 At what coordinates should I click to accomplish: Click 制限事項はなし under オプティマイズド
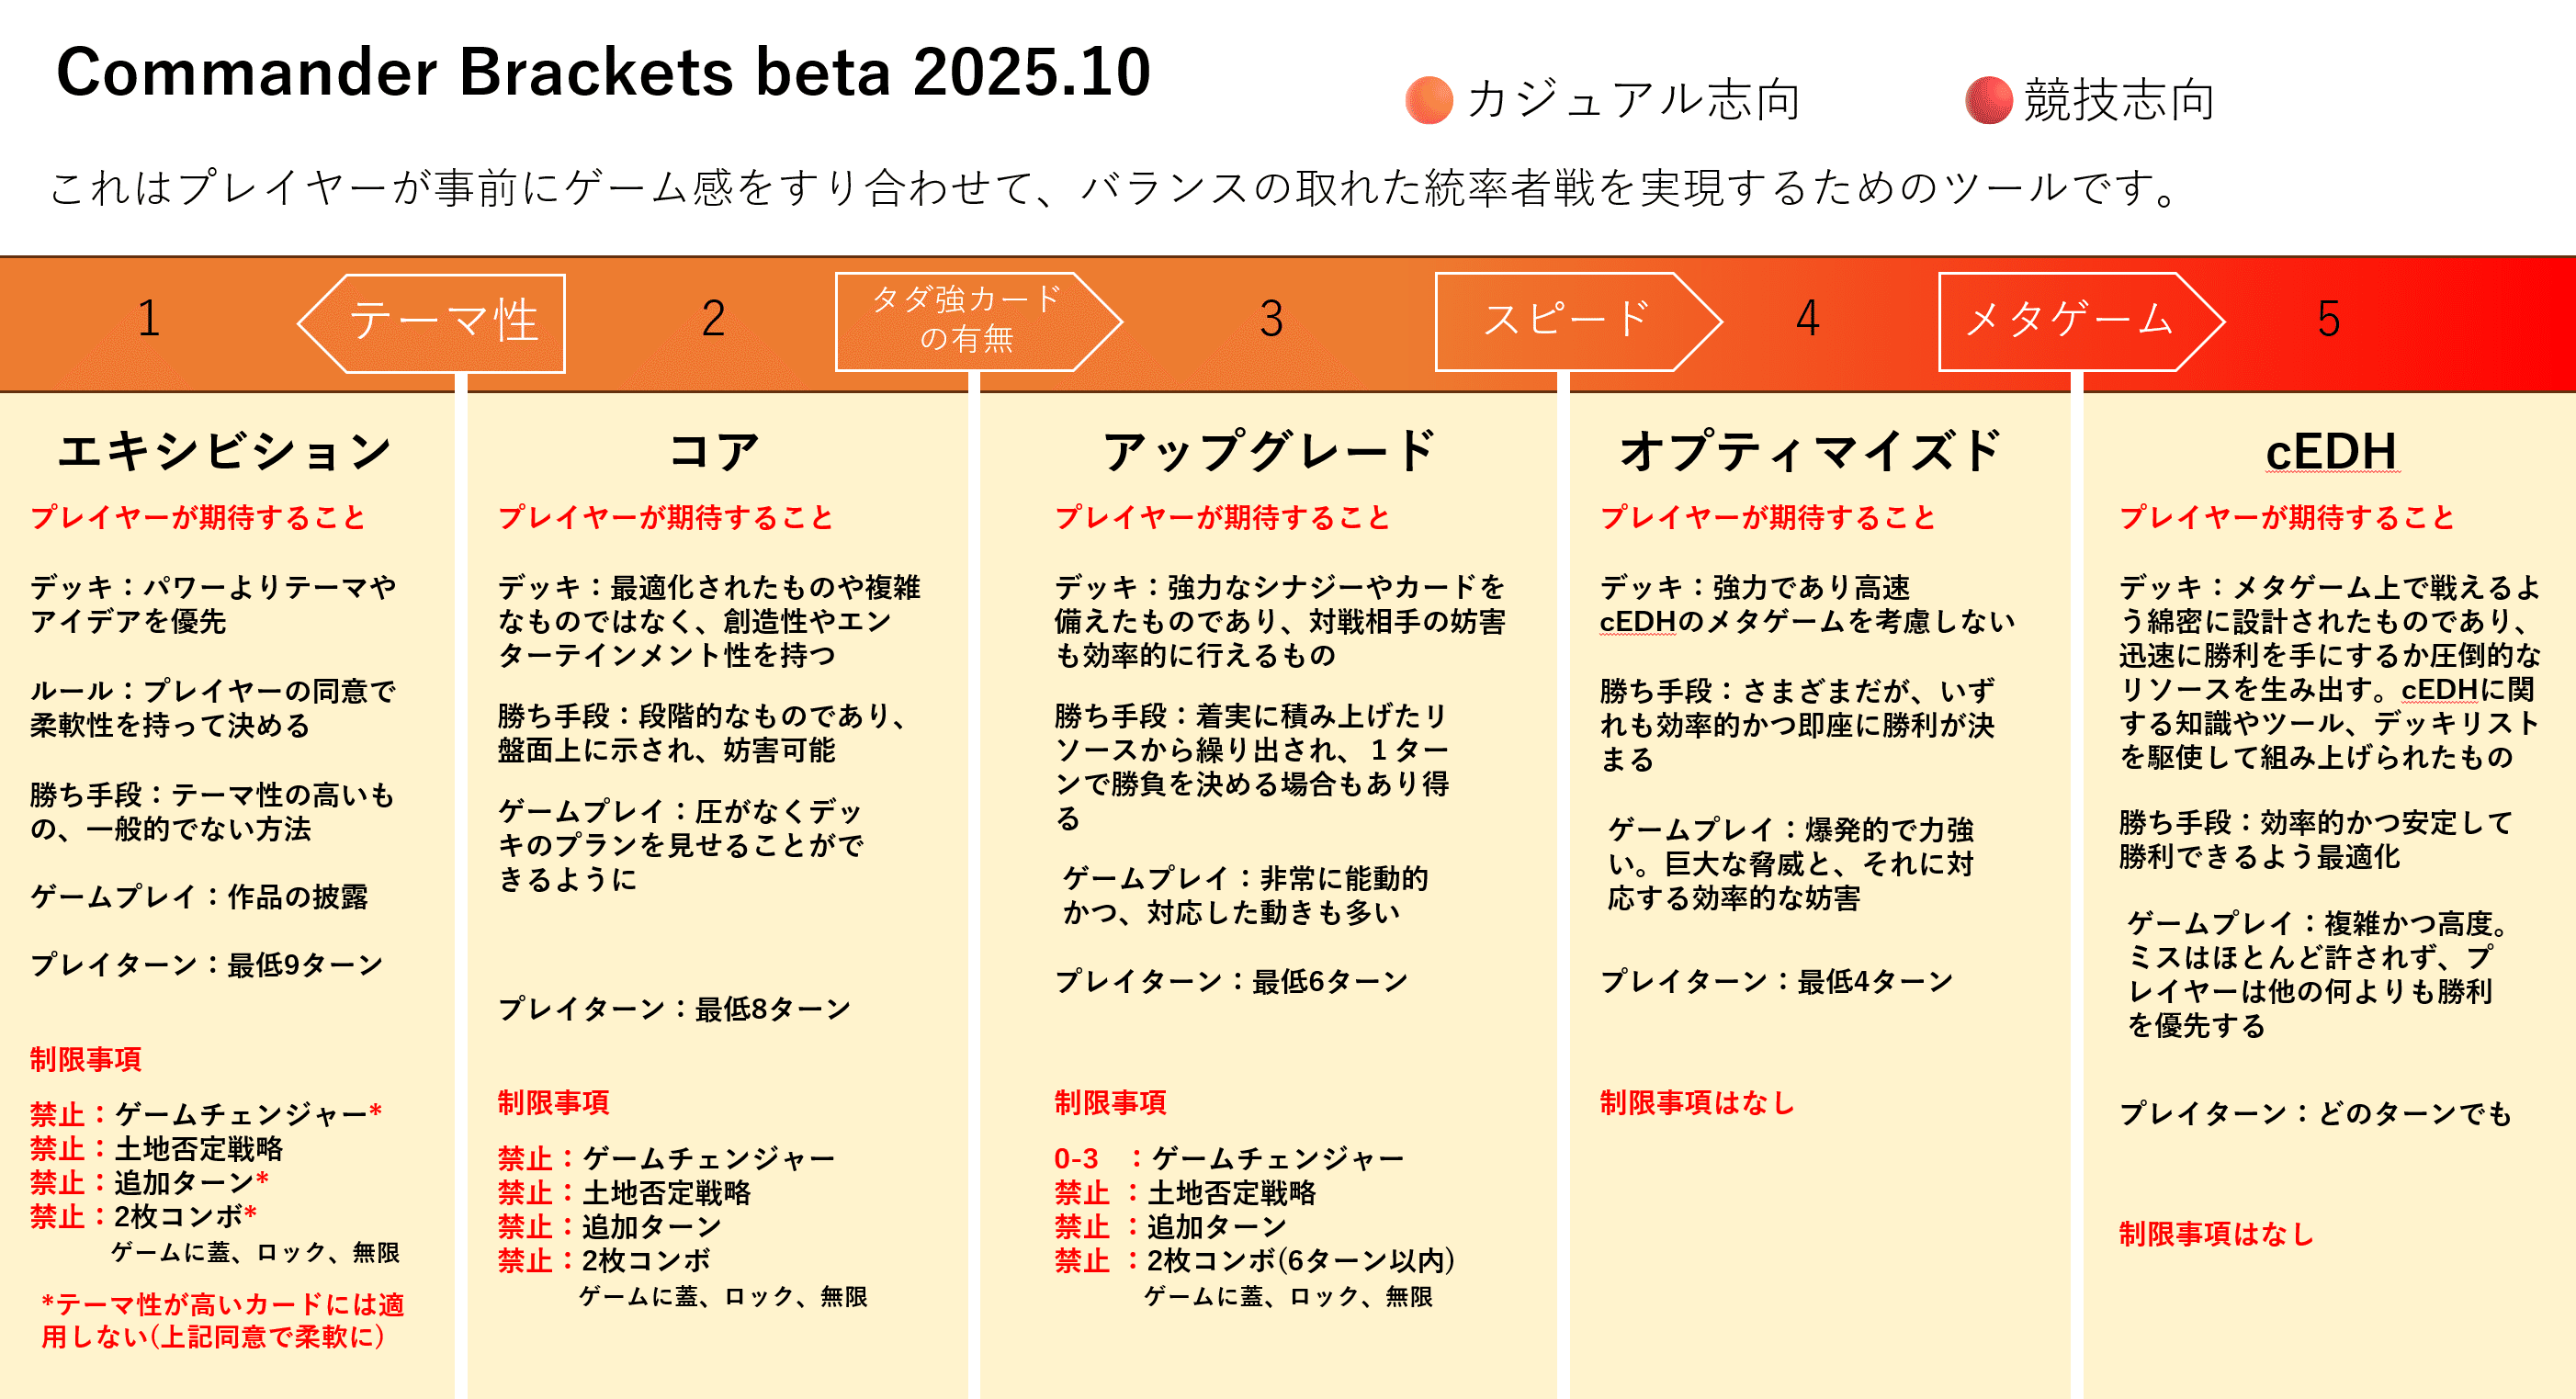(1697, 1102)
